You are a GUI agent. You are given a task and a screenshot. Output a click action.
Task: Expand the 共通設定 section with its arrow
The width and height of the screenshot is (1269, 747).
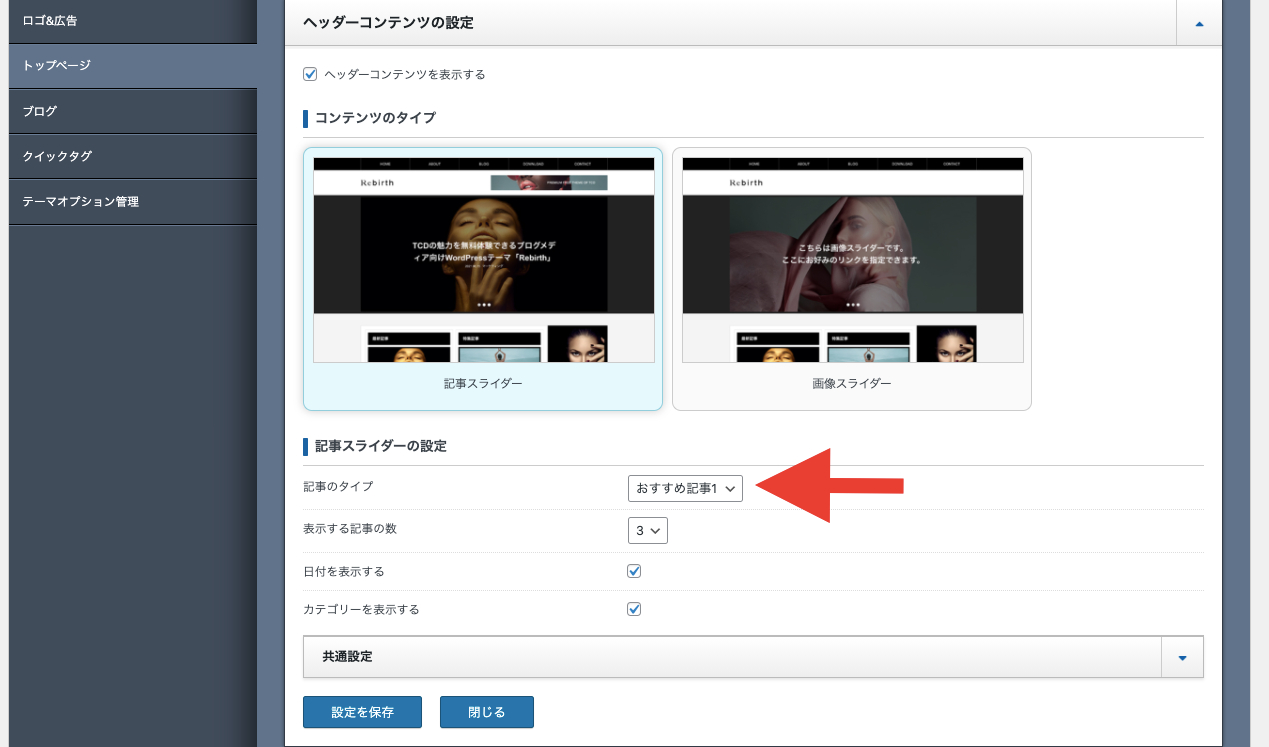pyautogui.click(x=1182, y=657)
